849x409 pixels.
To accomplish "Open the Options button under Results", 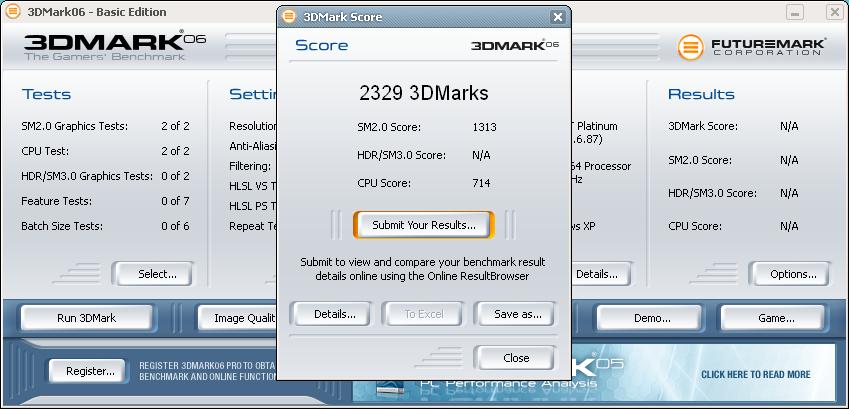I will (790, 274).
